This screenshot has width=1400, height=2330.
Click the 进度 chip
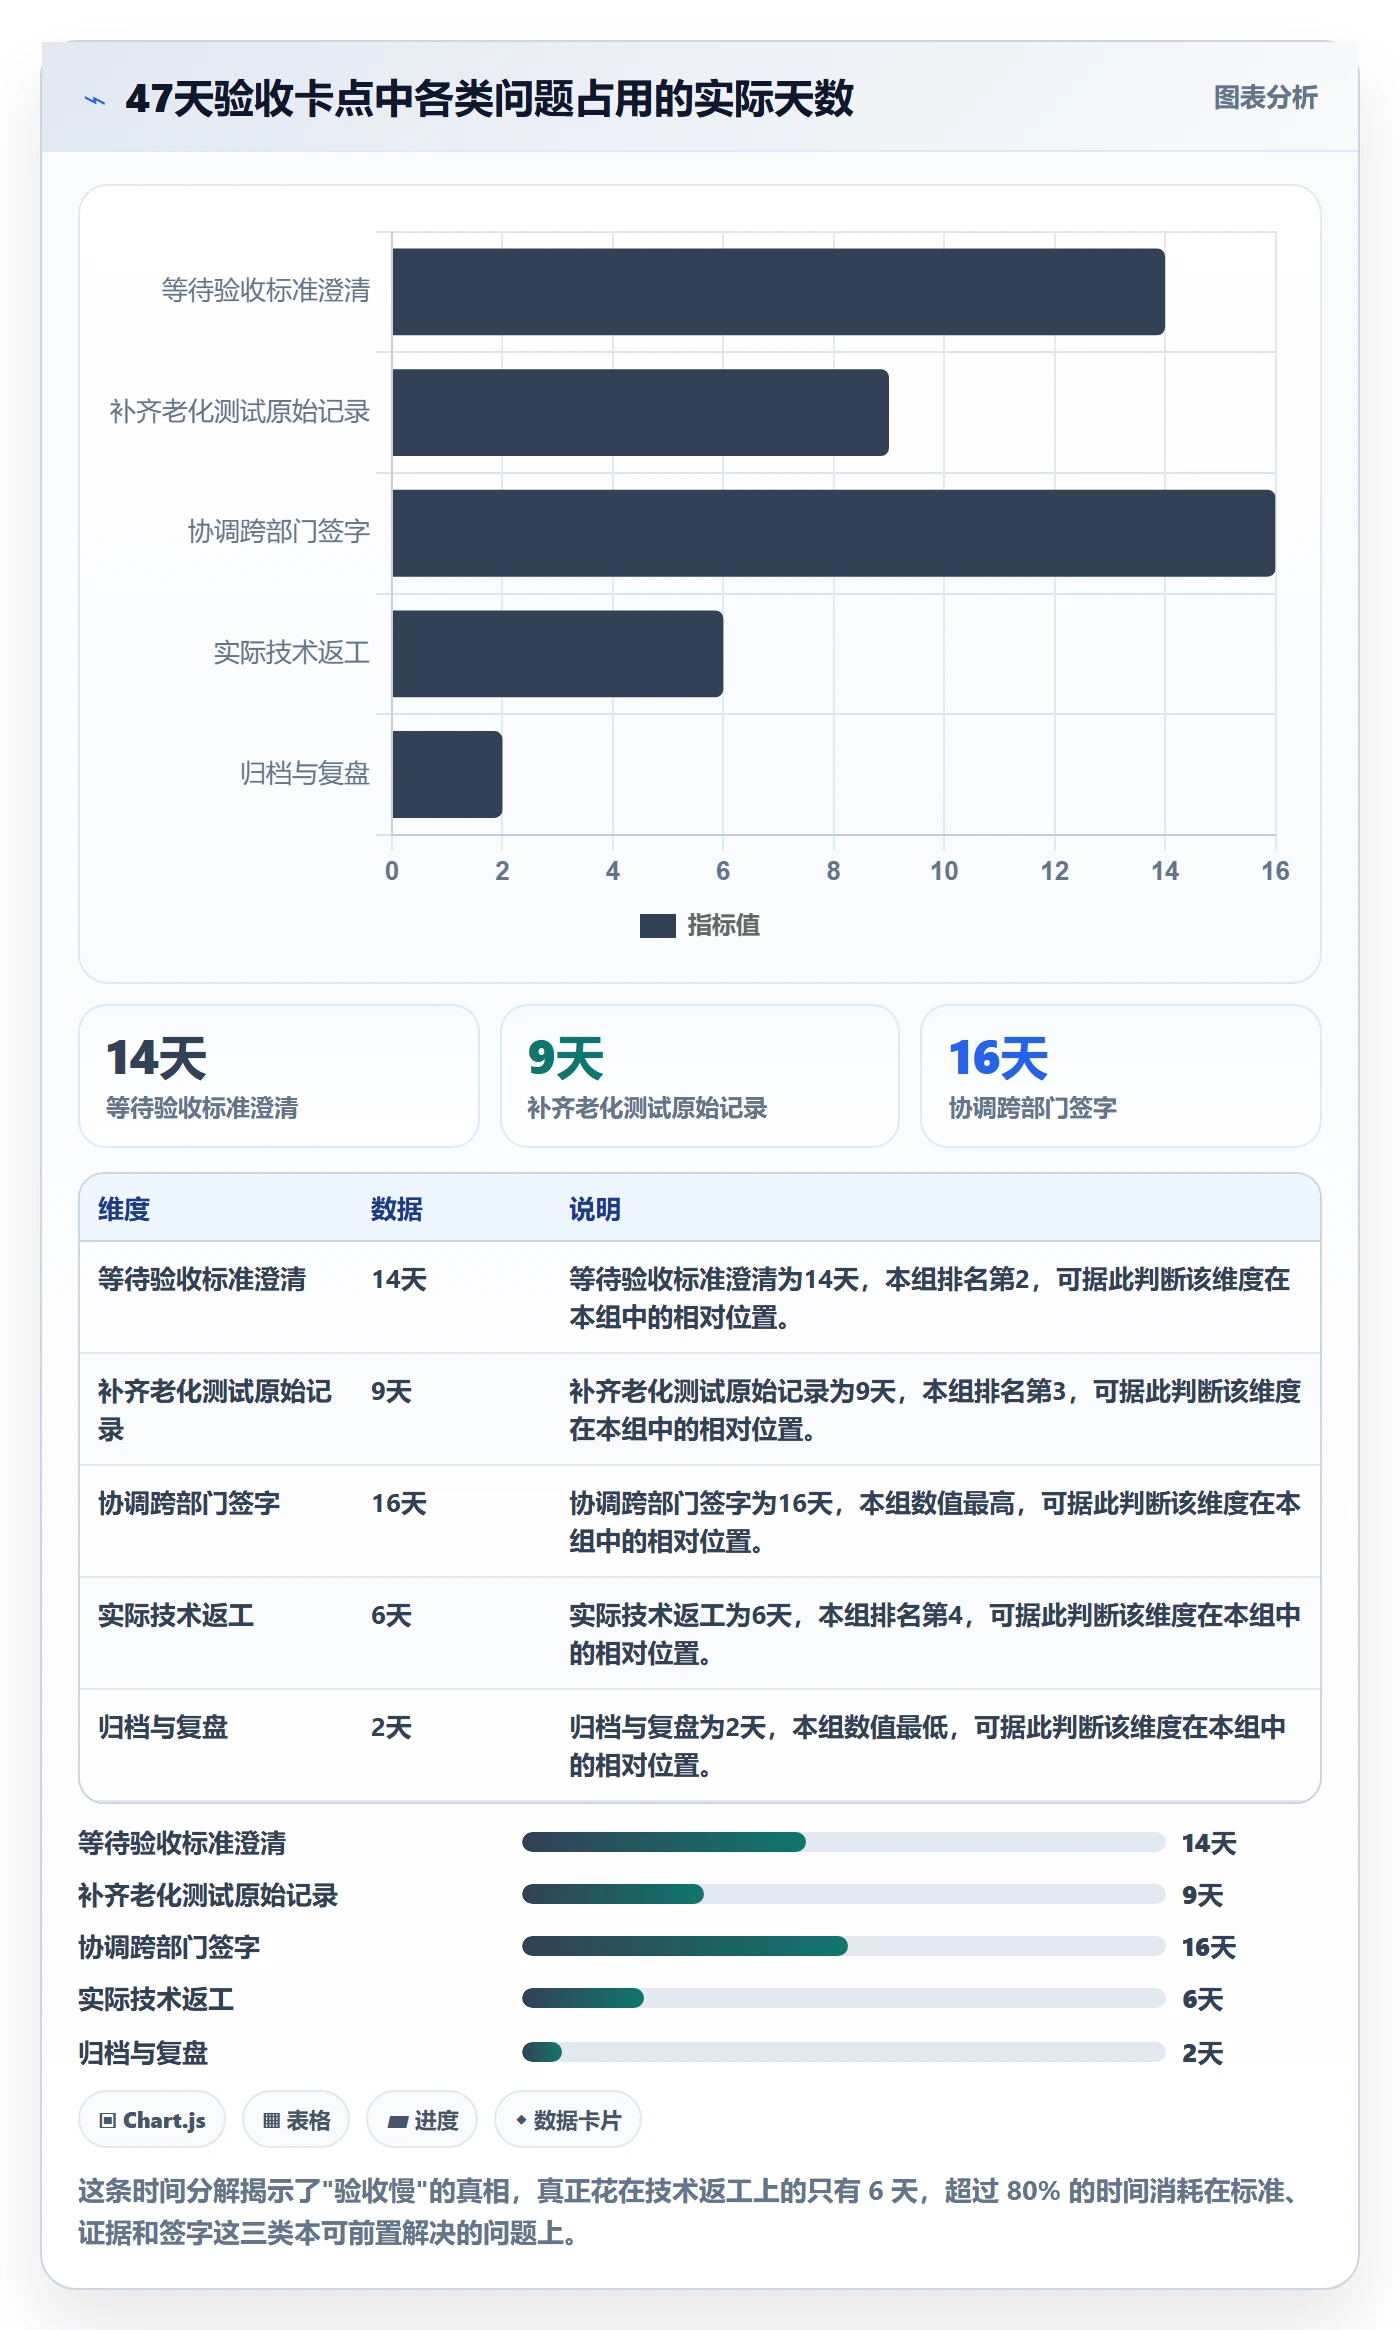tap(422, 2120)
